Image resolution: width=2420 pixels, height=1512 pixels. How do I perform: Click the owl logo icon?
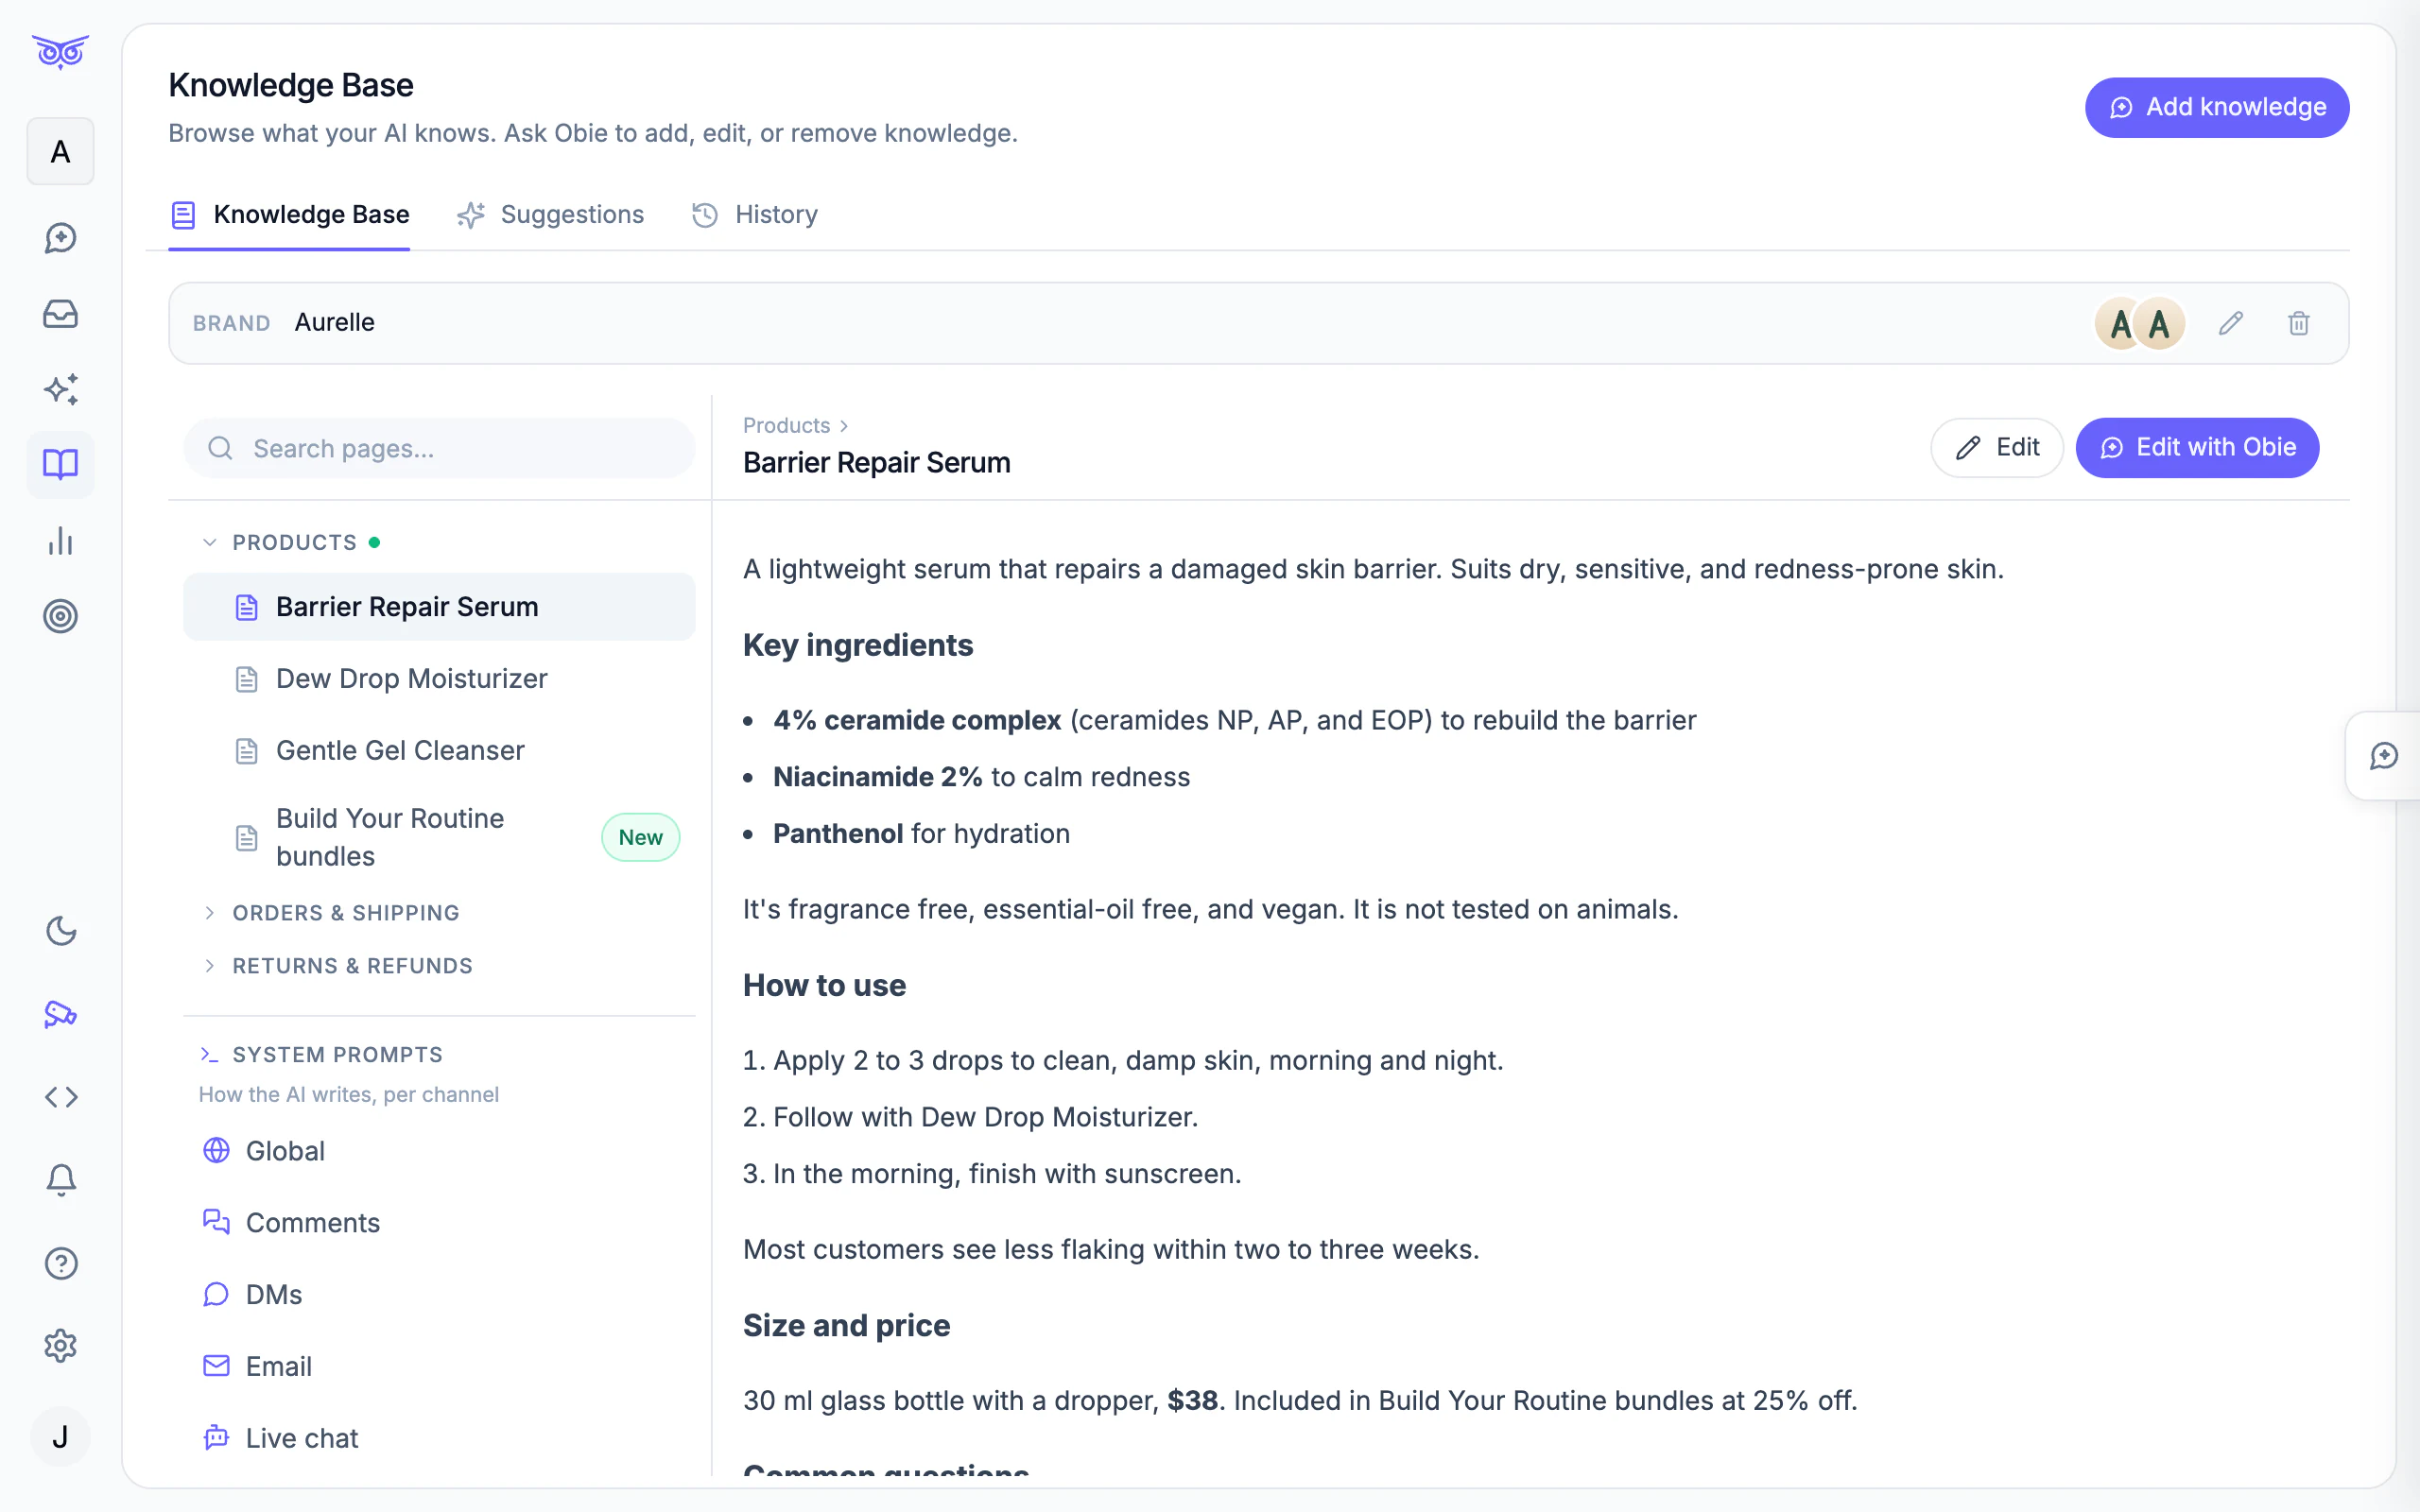pos(60,51)
